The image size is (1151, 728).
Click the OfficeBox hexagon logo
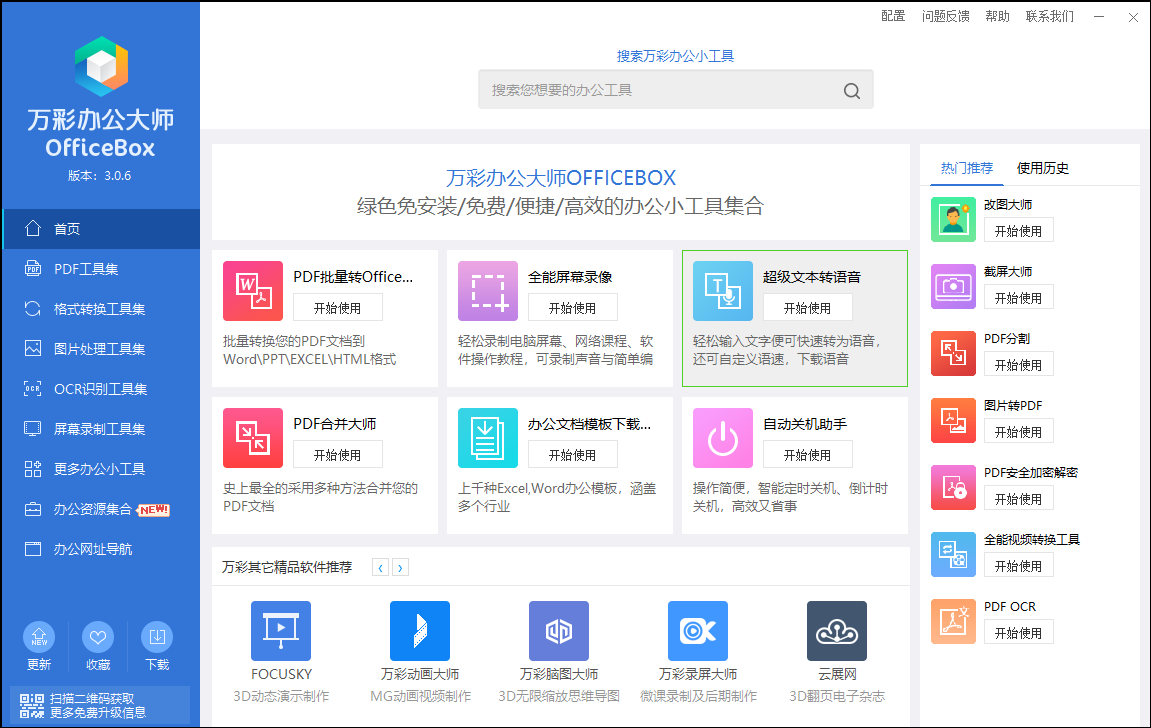[101, 67]
